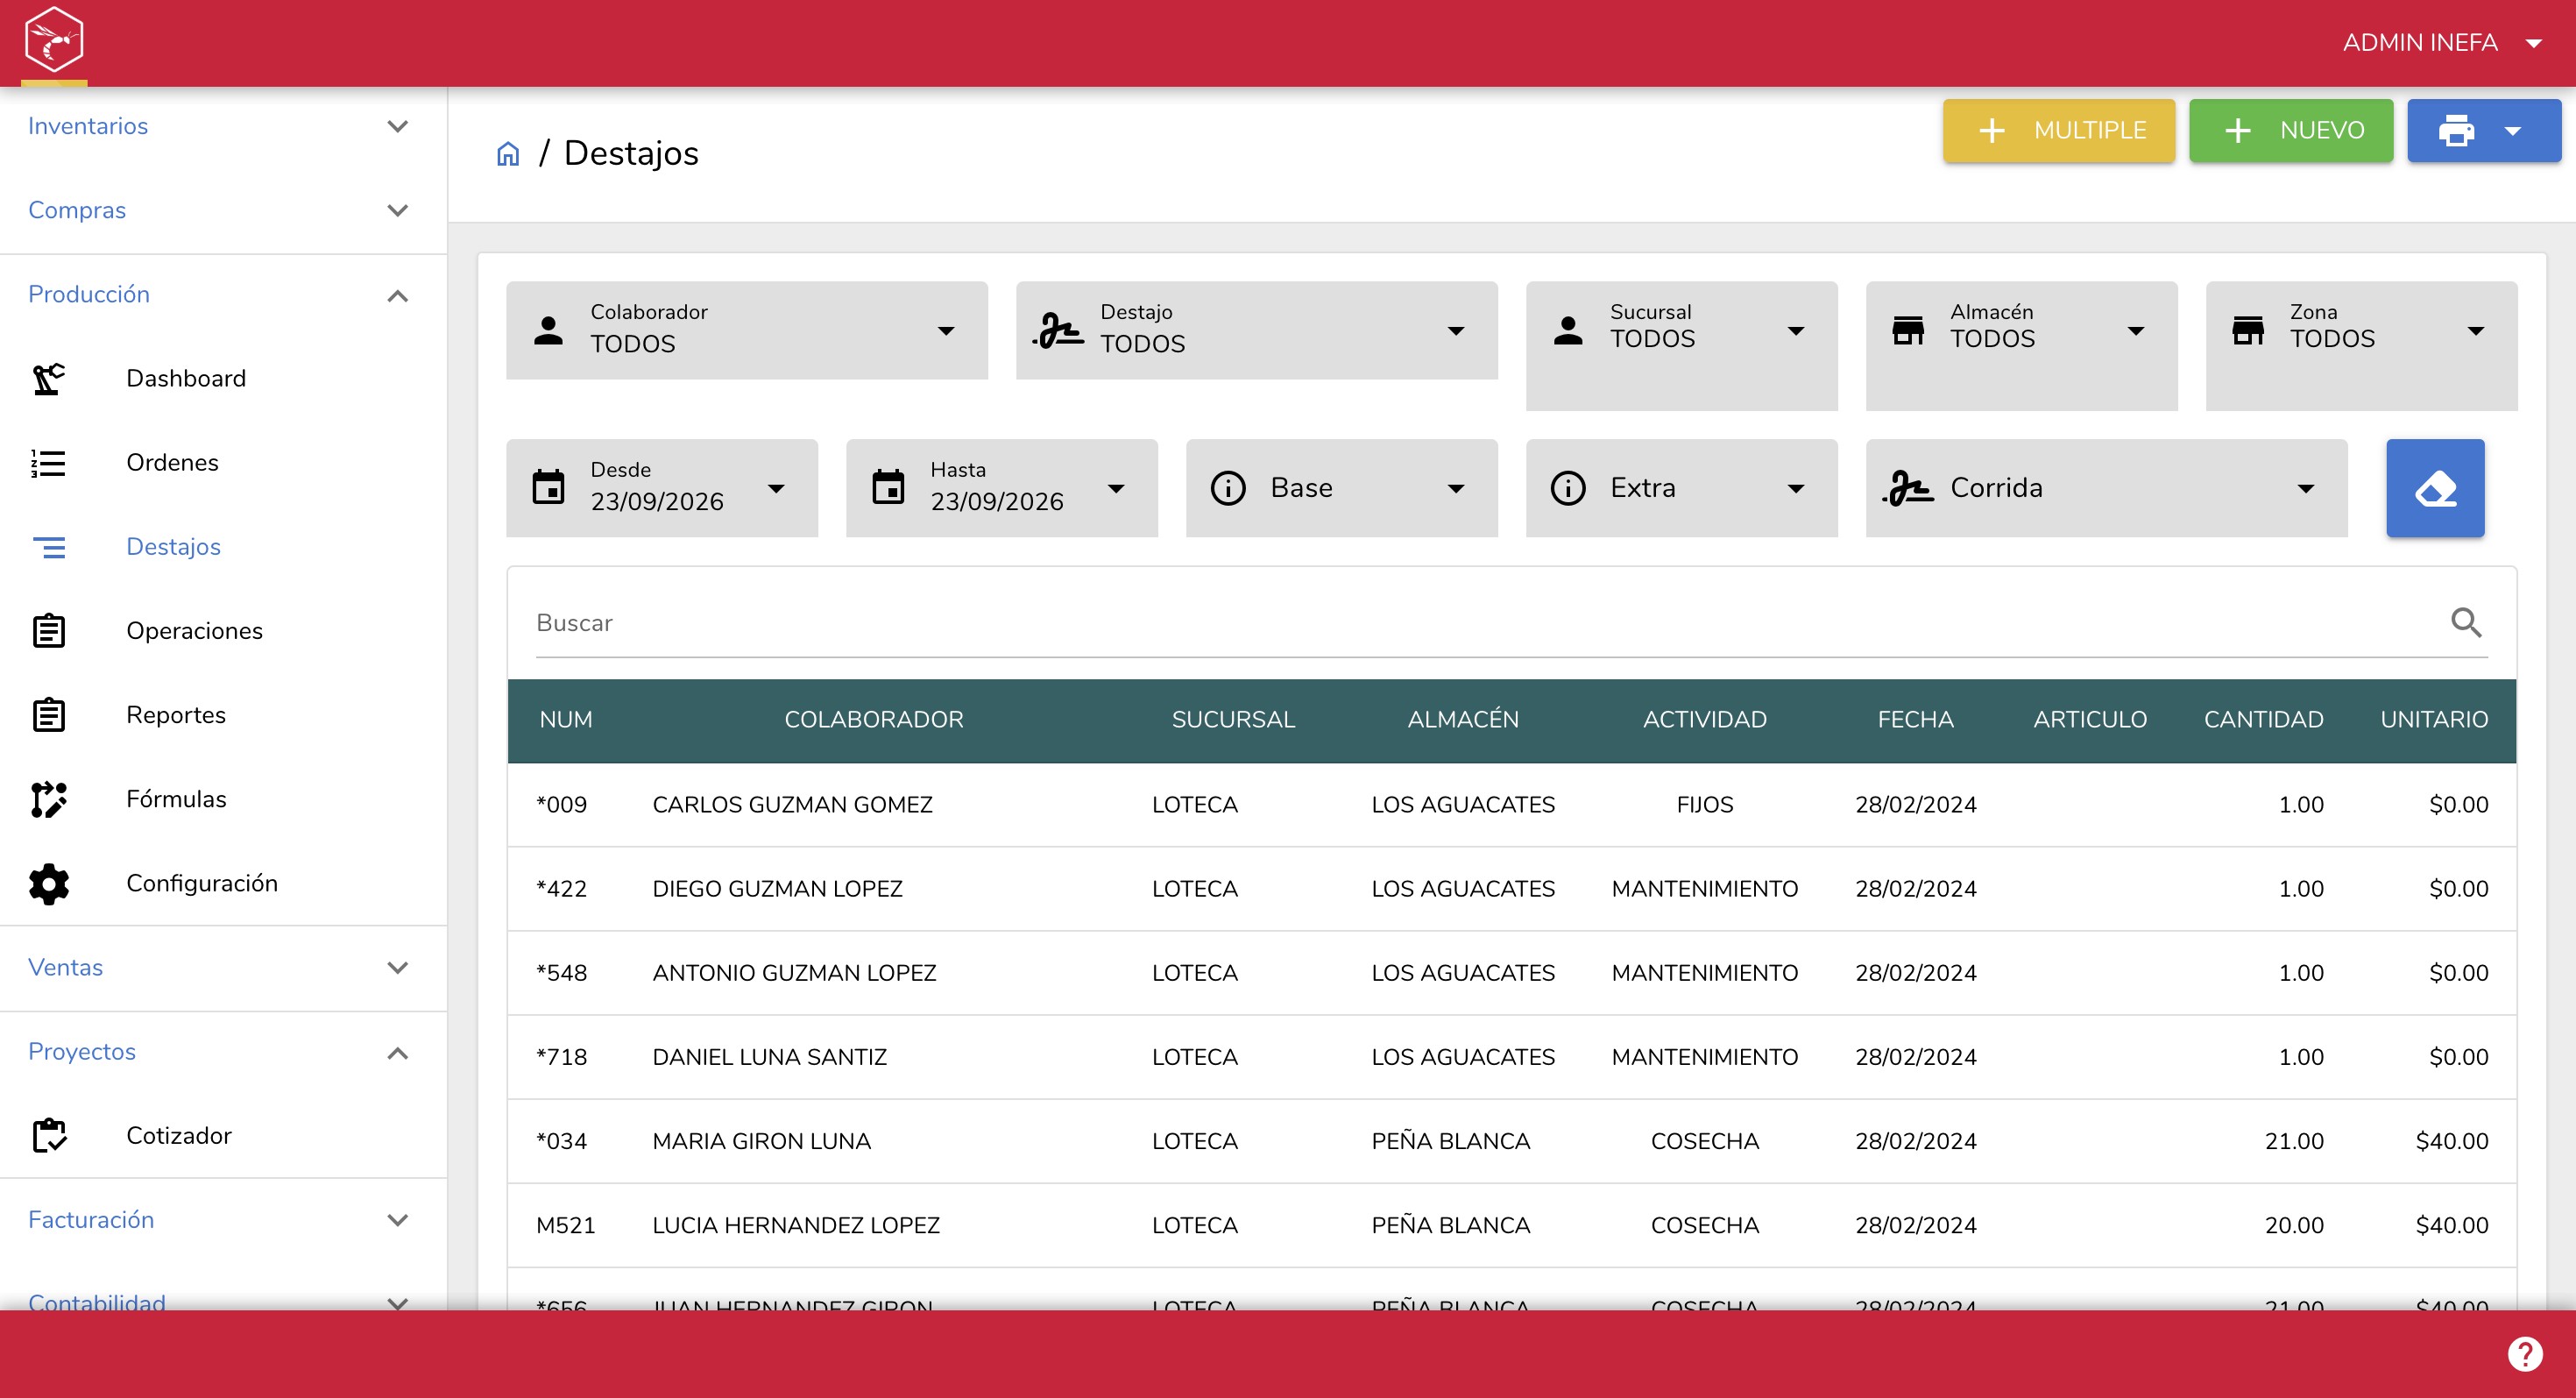Screen dimensions: 2576x1398
Task: Click the green NUEVO button
Action: [2291, 130]
